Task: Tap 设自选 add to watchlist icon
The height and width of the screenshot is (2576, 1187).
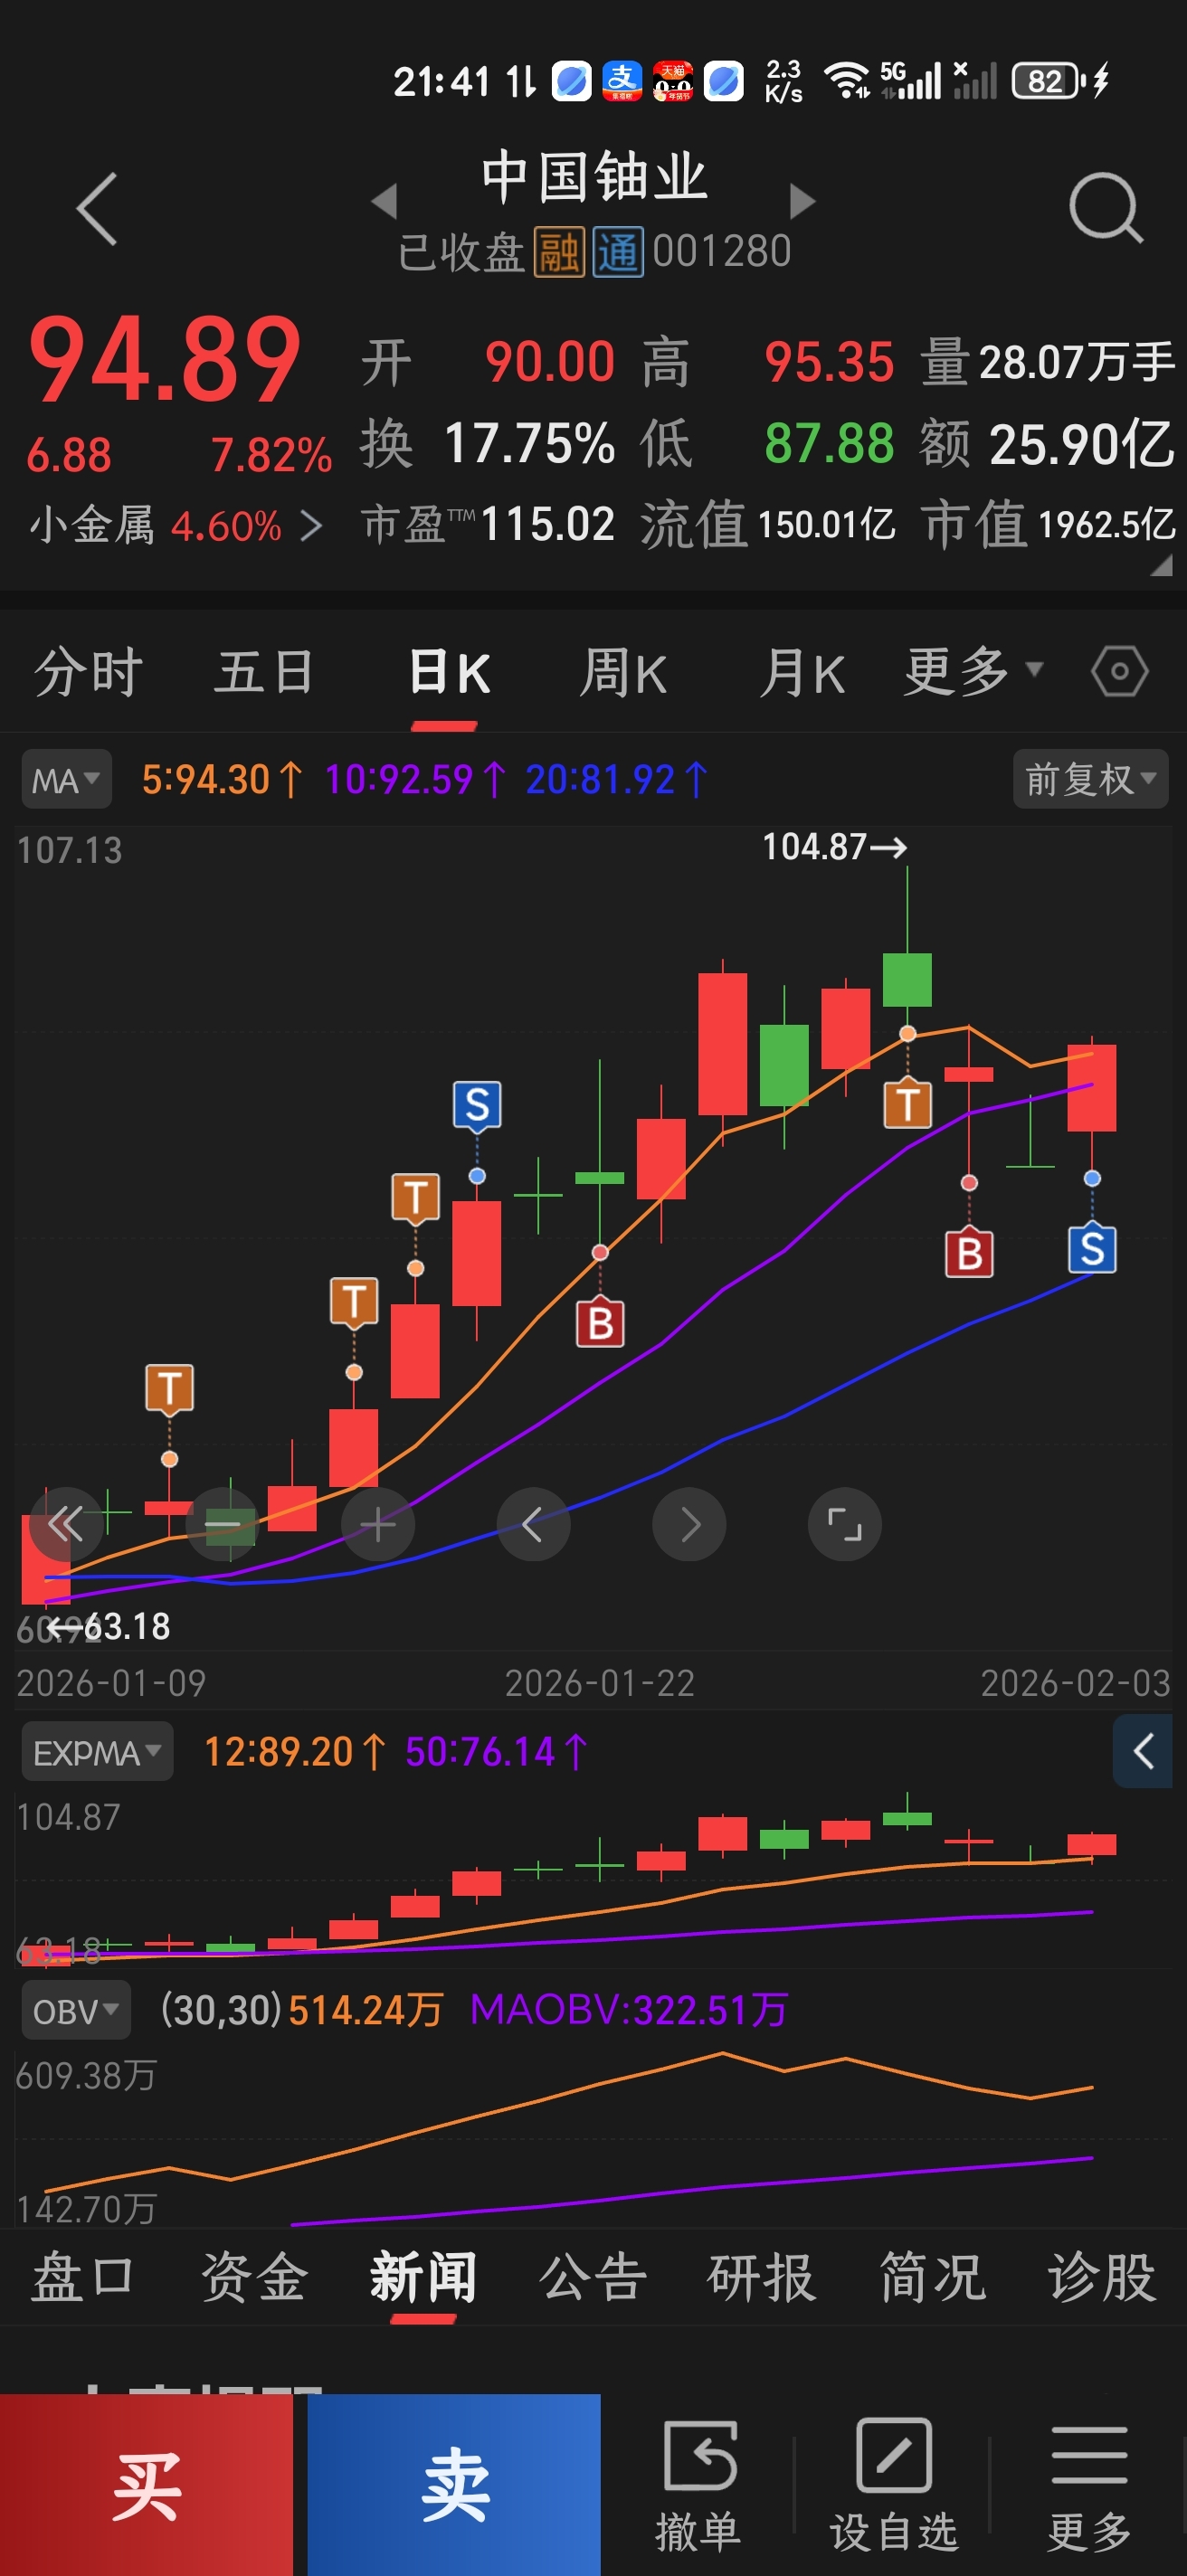Action: point(893,2485)
